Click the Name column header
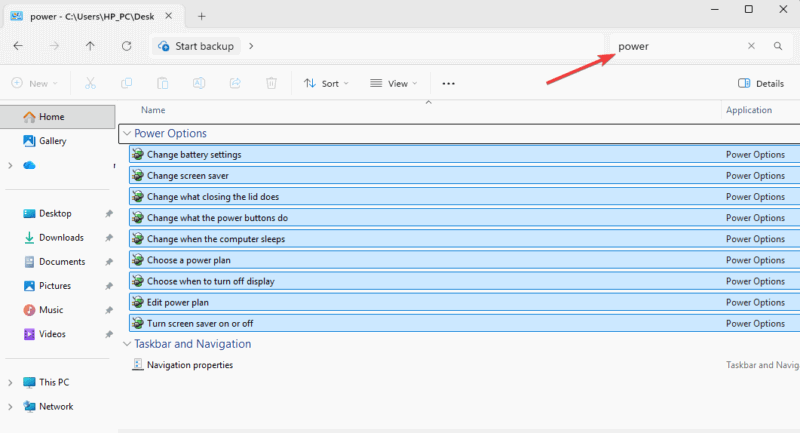 [153, 110]
